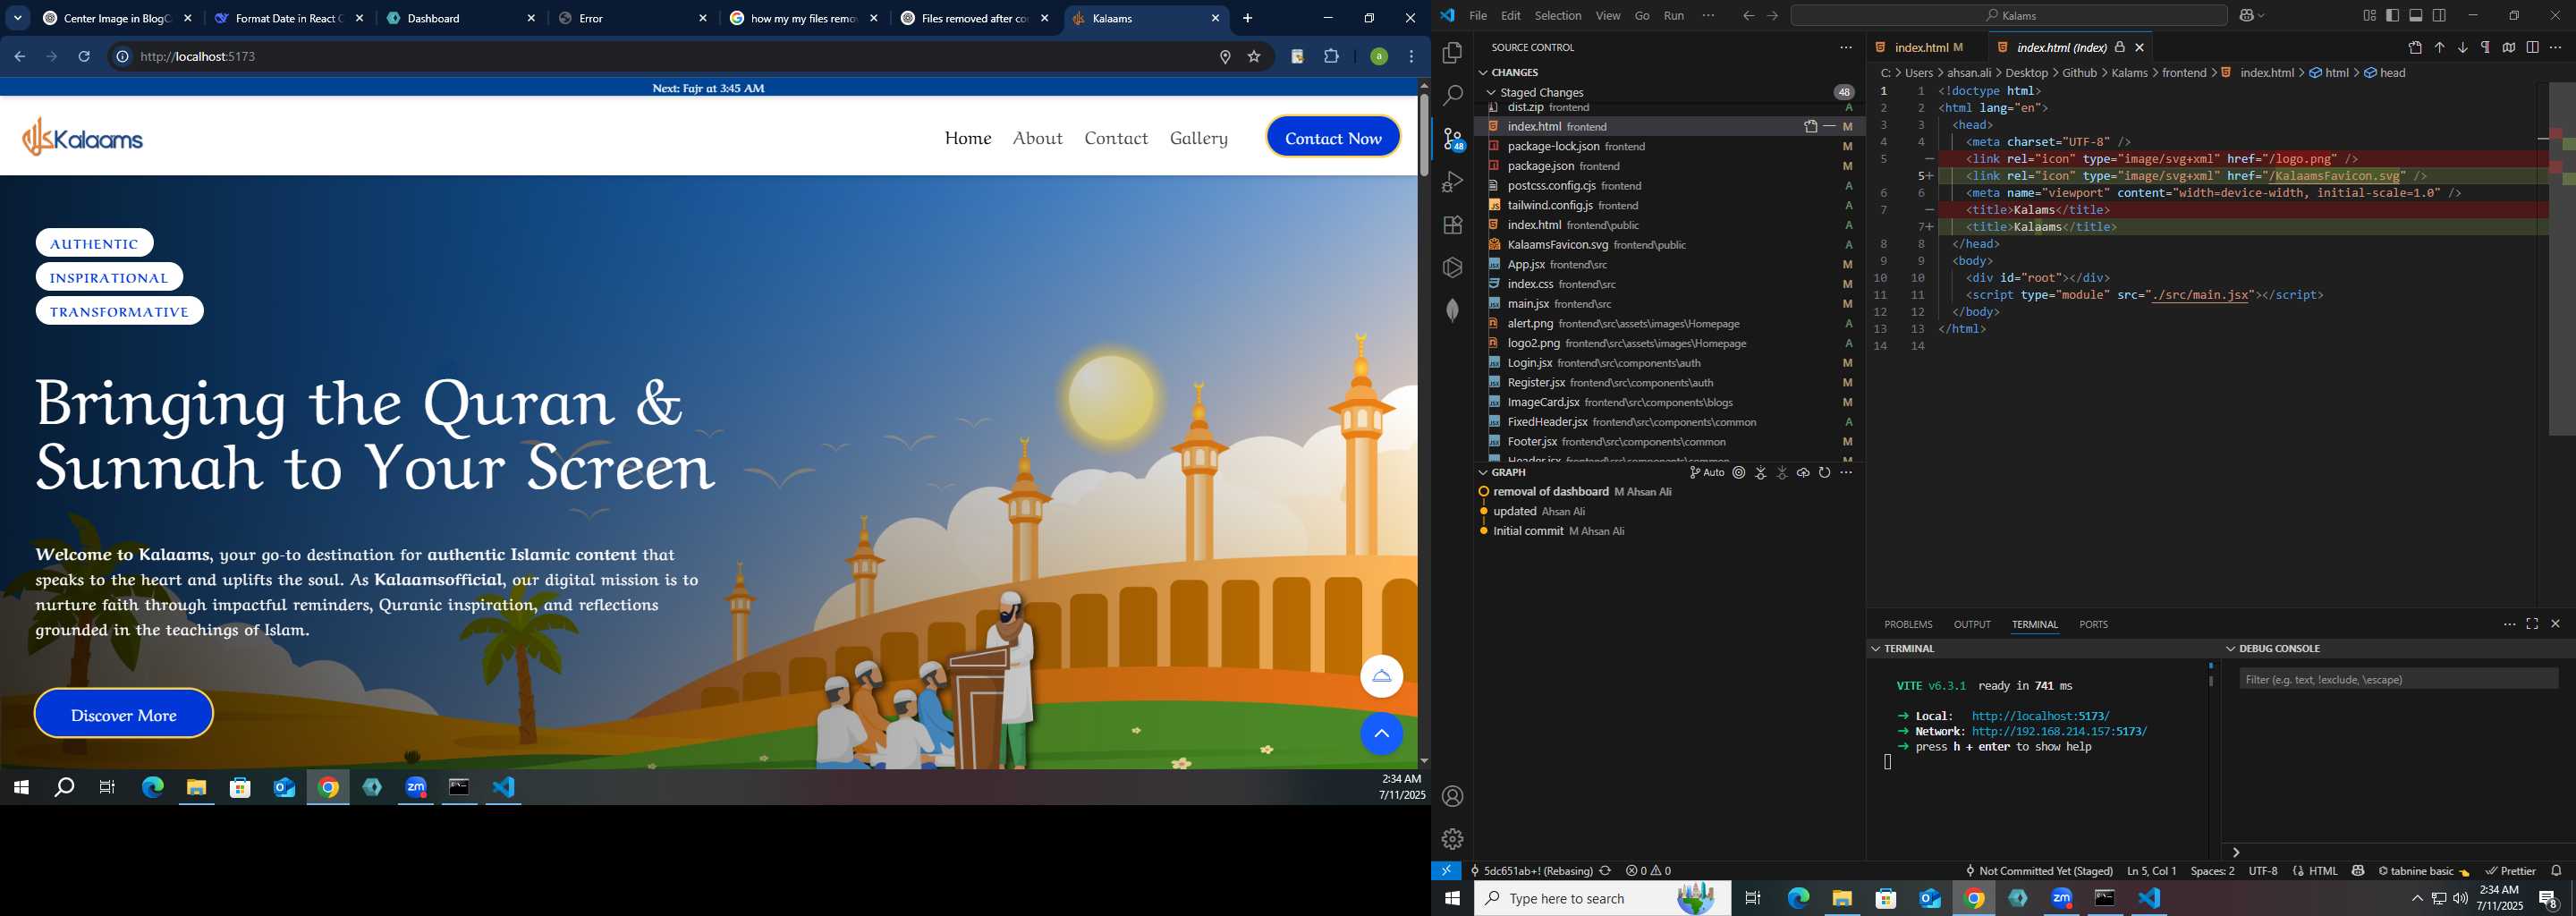Open the Extensions view in activity bar
Image resolution: width=2576 pixels, height=916 pixels.
[x=1452, y=225]
